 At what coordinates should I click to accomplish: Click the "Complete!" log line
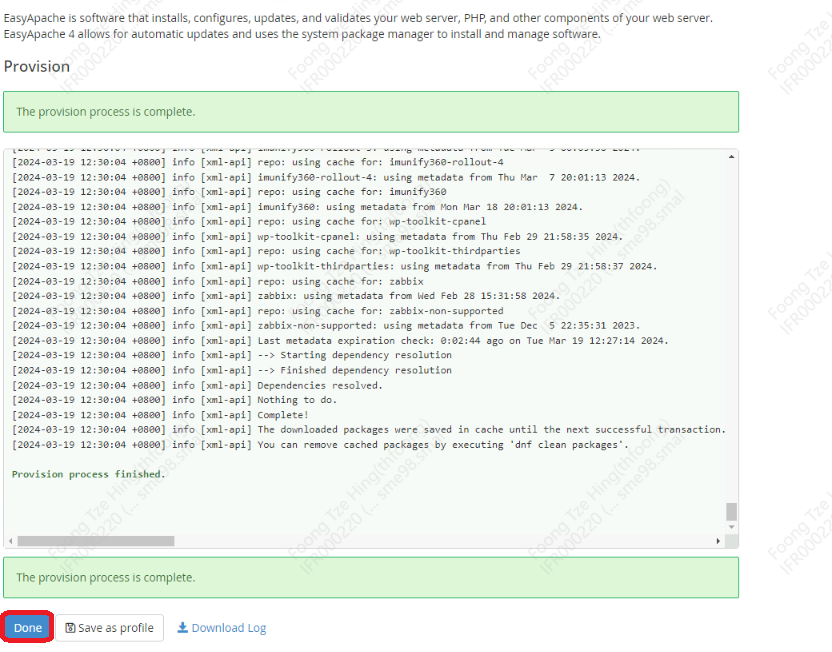(160, 415)
